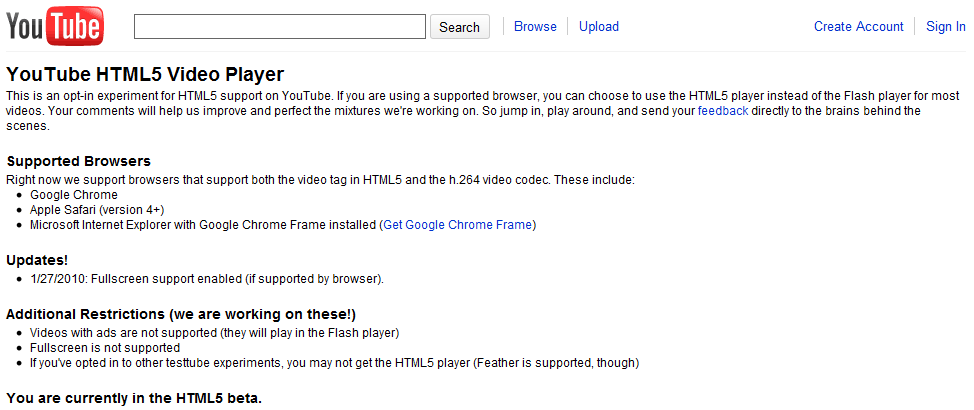
Task: Click the 1/27/2010 Fullscreen support update entry
Action: (207, 279)
